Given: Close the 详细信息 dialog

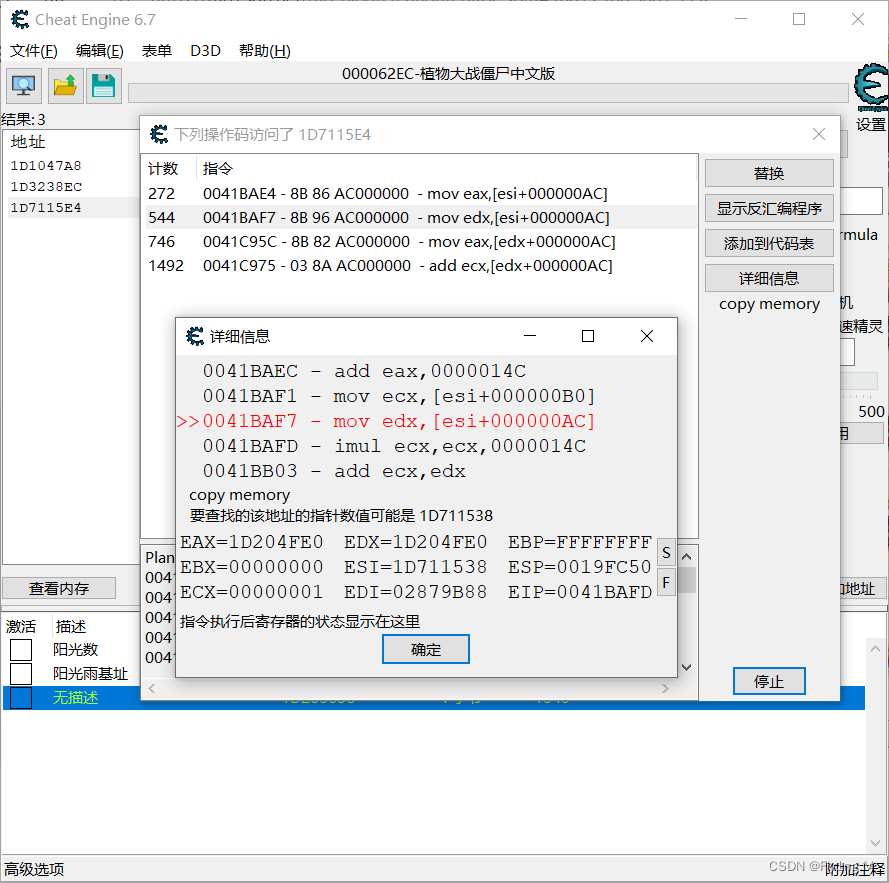Looking at the screenshot, I should click(x=646, y=336).
